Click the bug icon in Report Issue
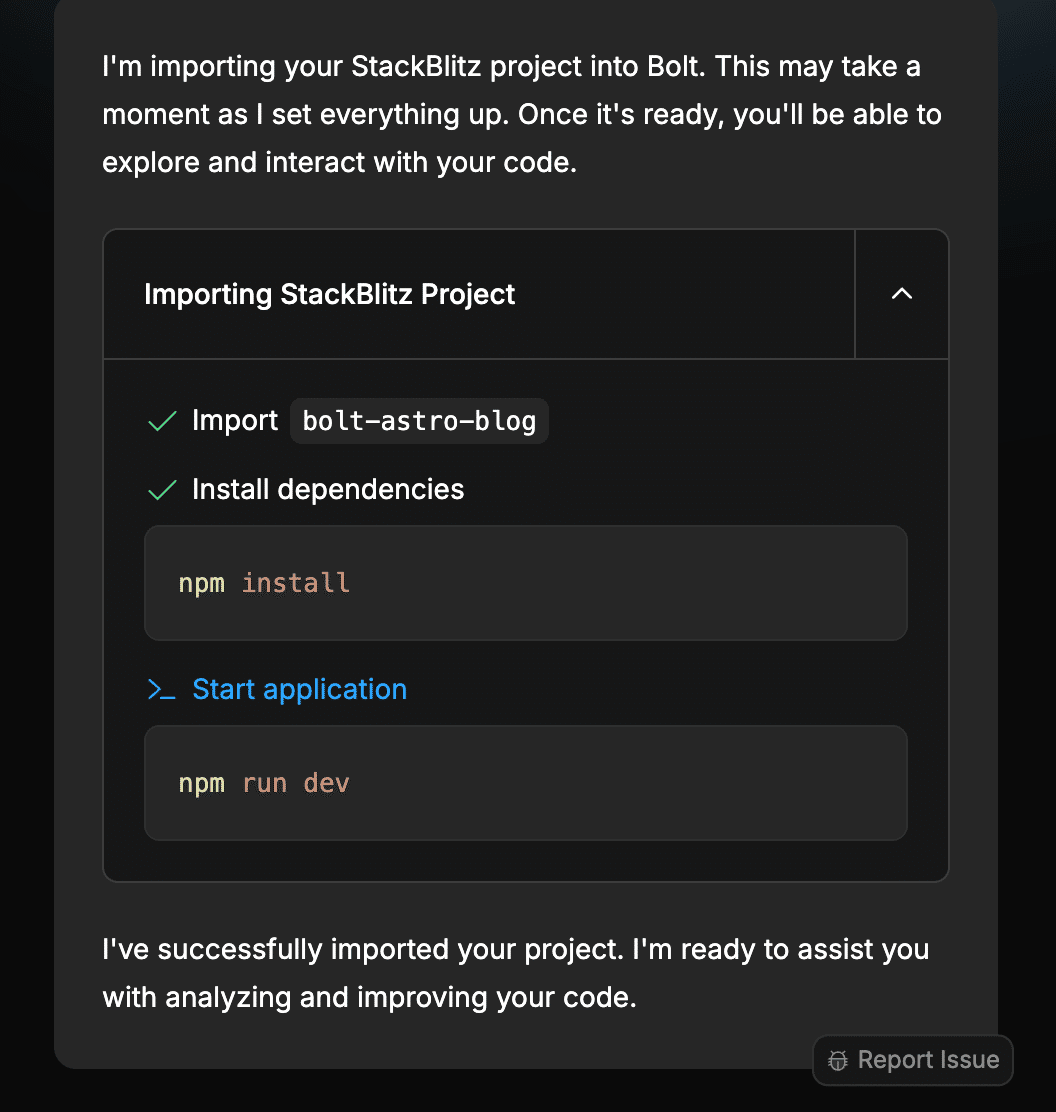The height and width of the screenshot is (1112, 1056). [838, 1060]
